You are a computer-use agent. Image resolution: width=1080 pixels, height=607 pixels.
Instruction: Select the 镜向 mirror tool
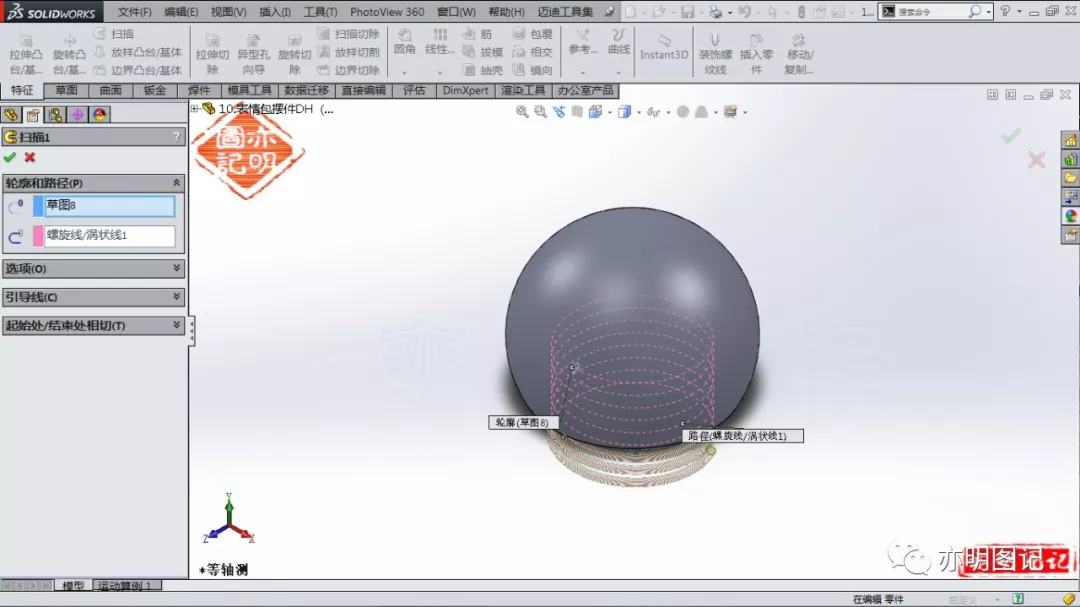pyautogui.click(x=532, y=70)
